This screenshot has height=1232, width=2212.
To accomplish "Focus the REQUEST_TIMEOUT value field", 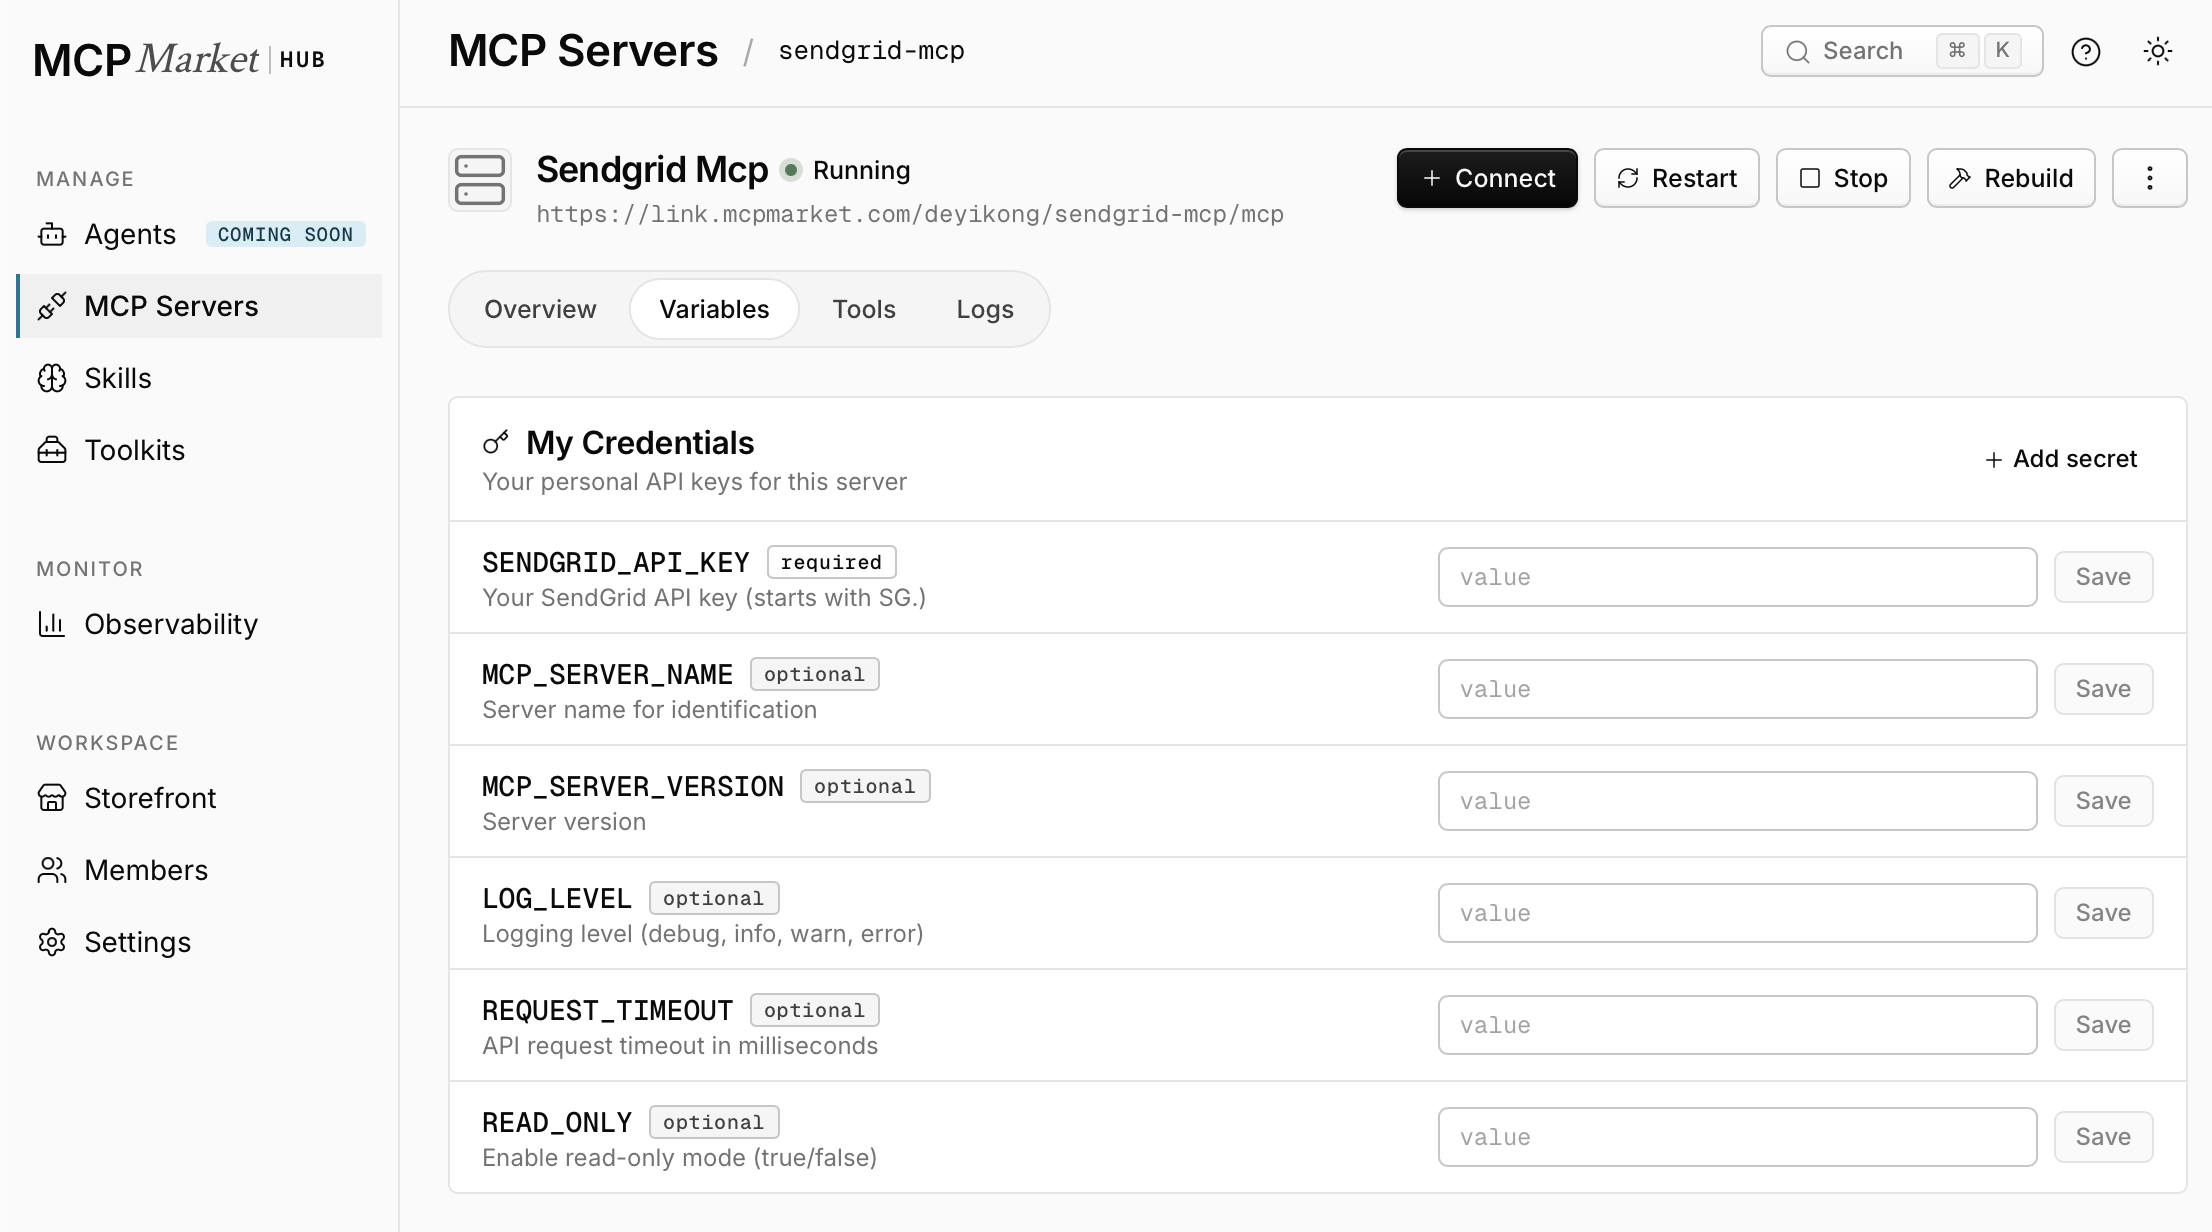I will (x=1737, y=1025).
